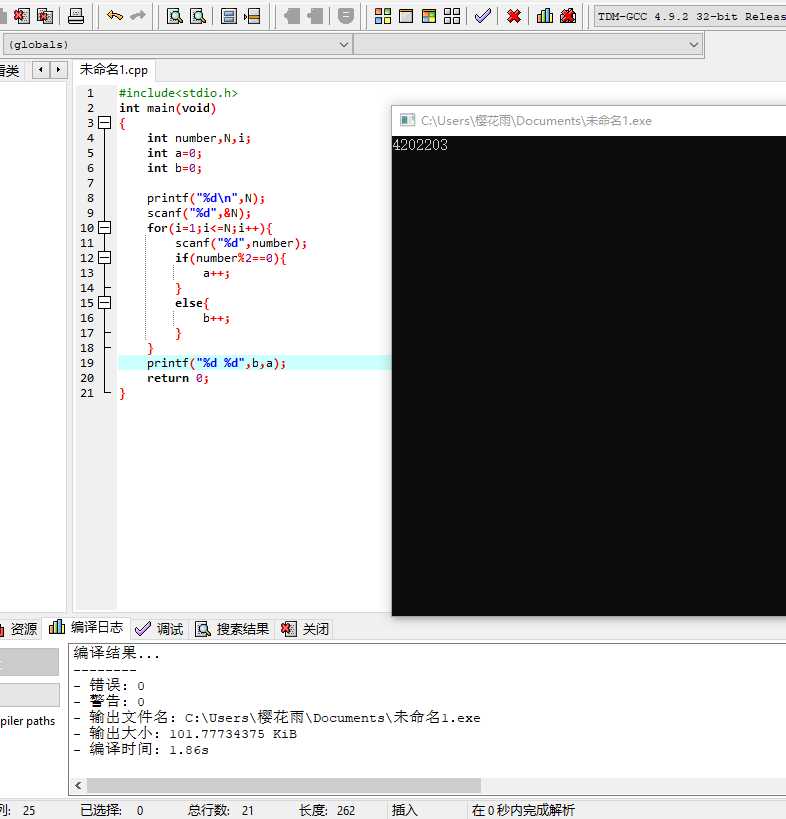Click the Redo arrow icon

coord(138,16)
